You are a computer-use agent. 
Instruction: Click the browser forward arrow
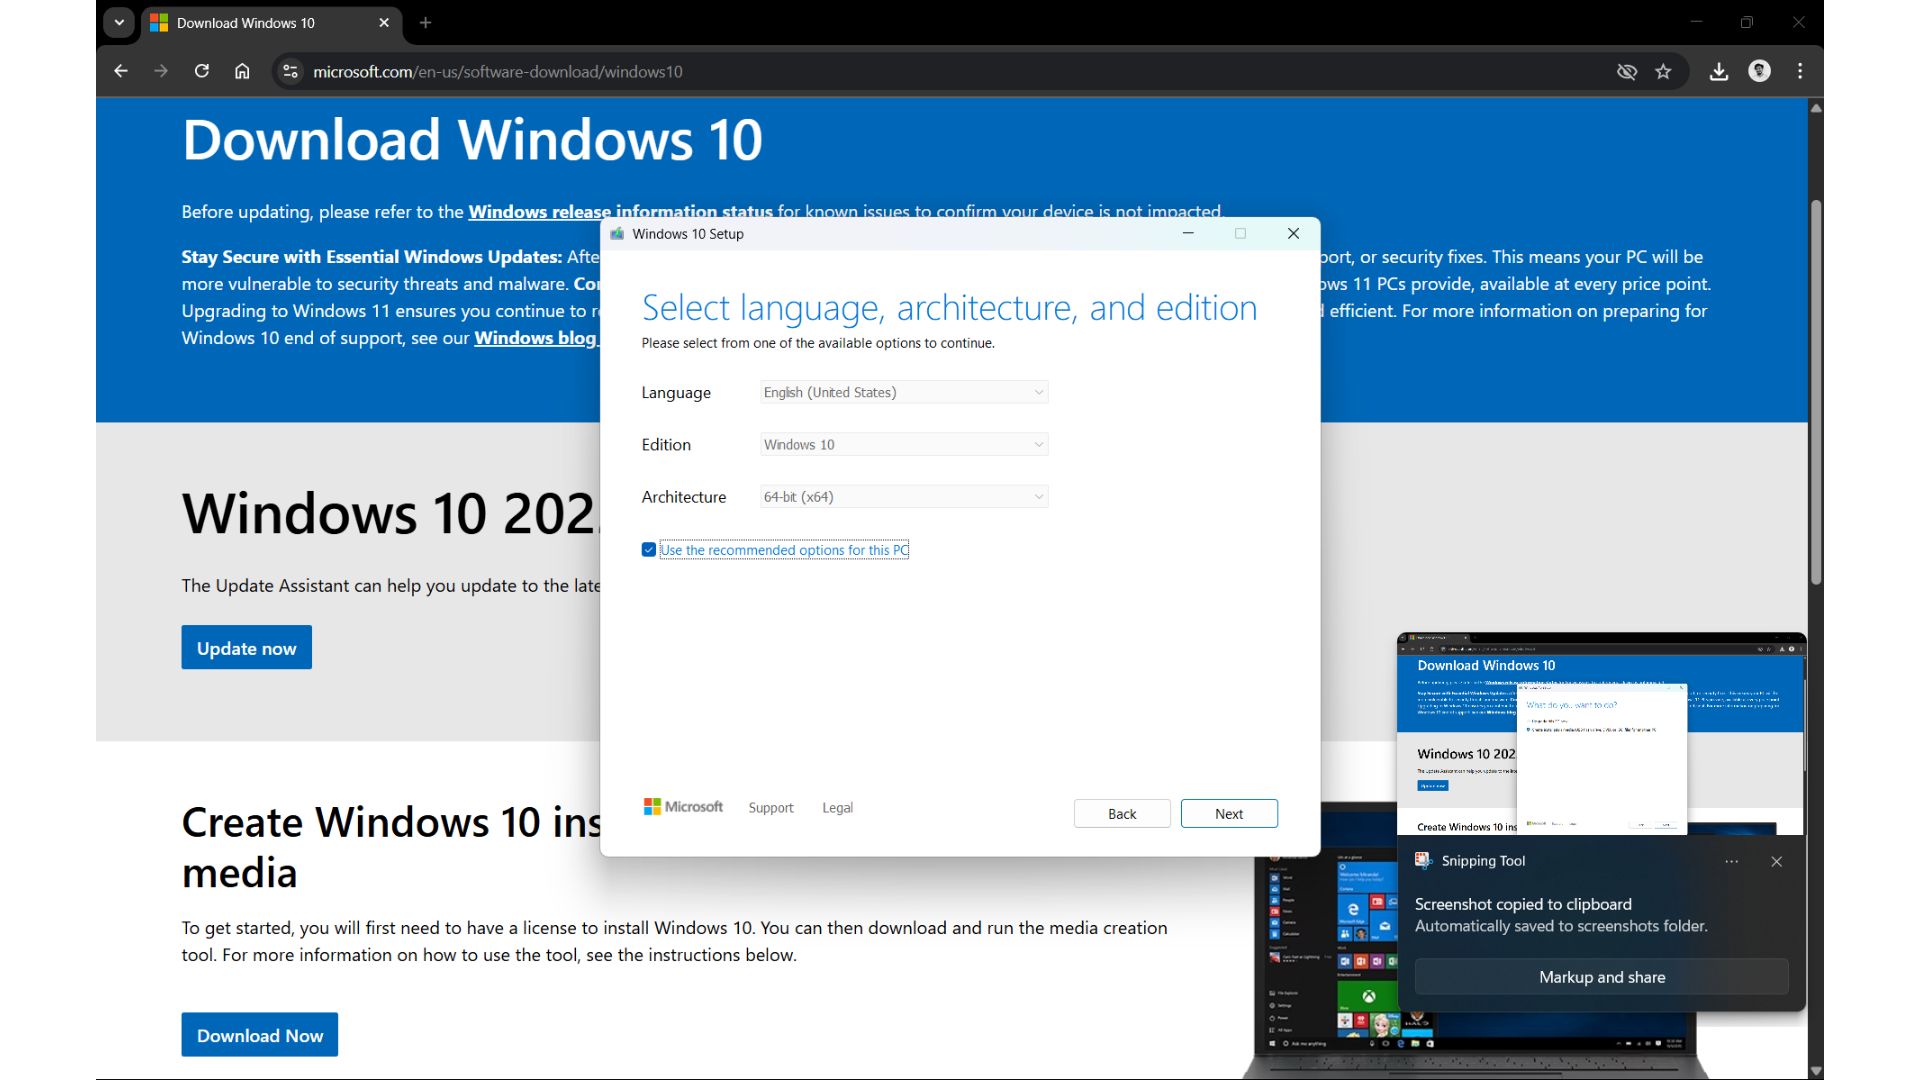click(161, 71)
